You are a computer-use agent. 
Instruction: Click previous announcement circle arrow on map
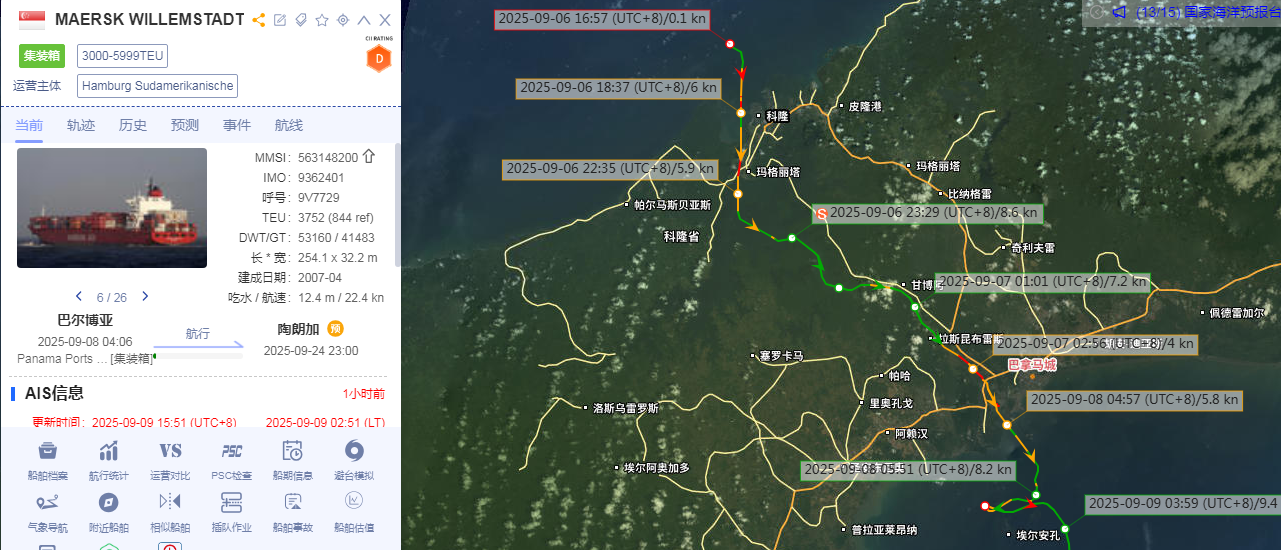coord(1097,11)
